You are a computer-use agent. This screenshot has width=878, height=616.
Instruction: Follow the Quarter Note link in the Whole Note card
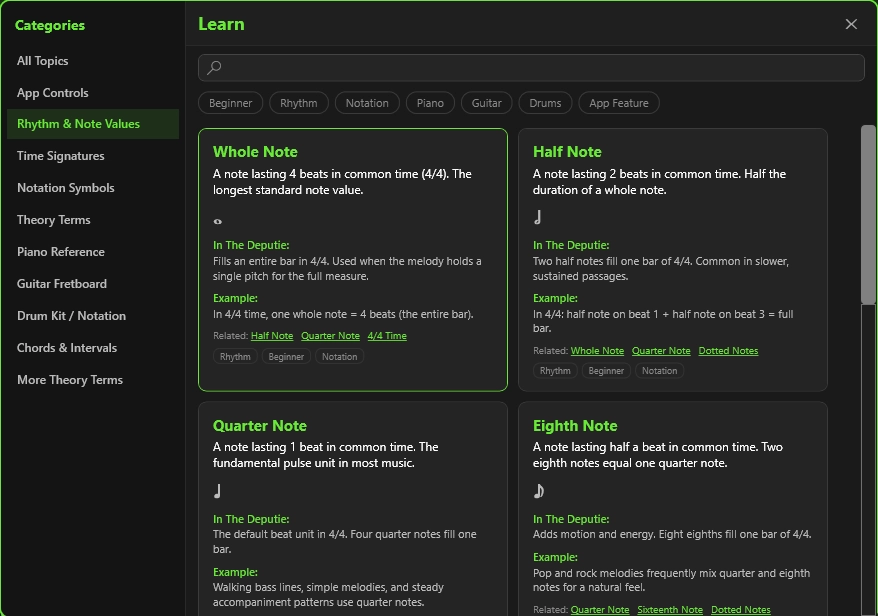(x=330, y=335)
